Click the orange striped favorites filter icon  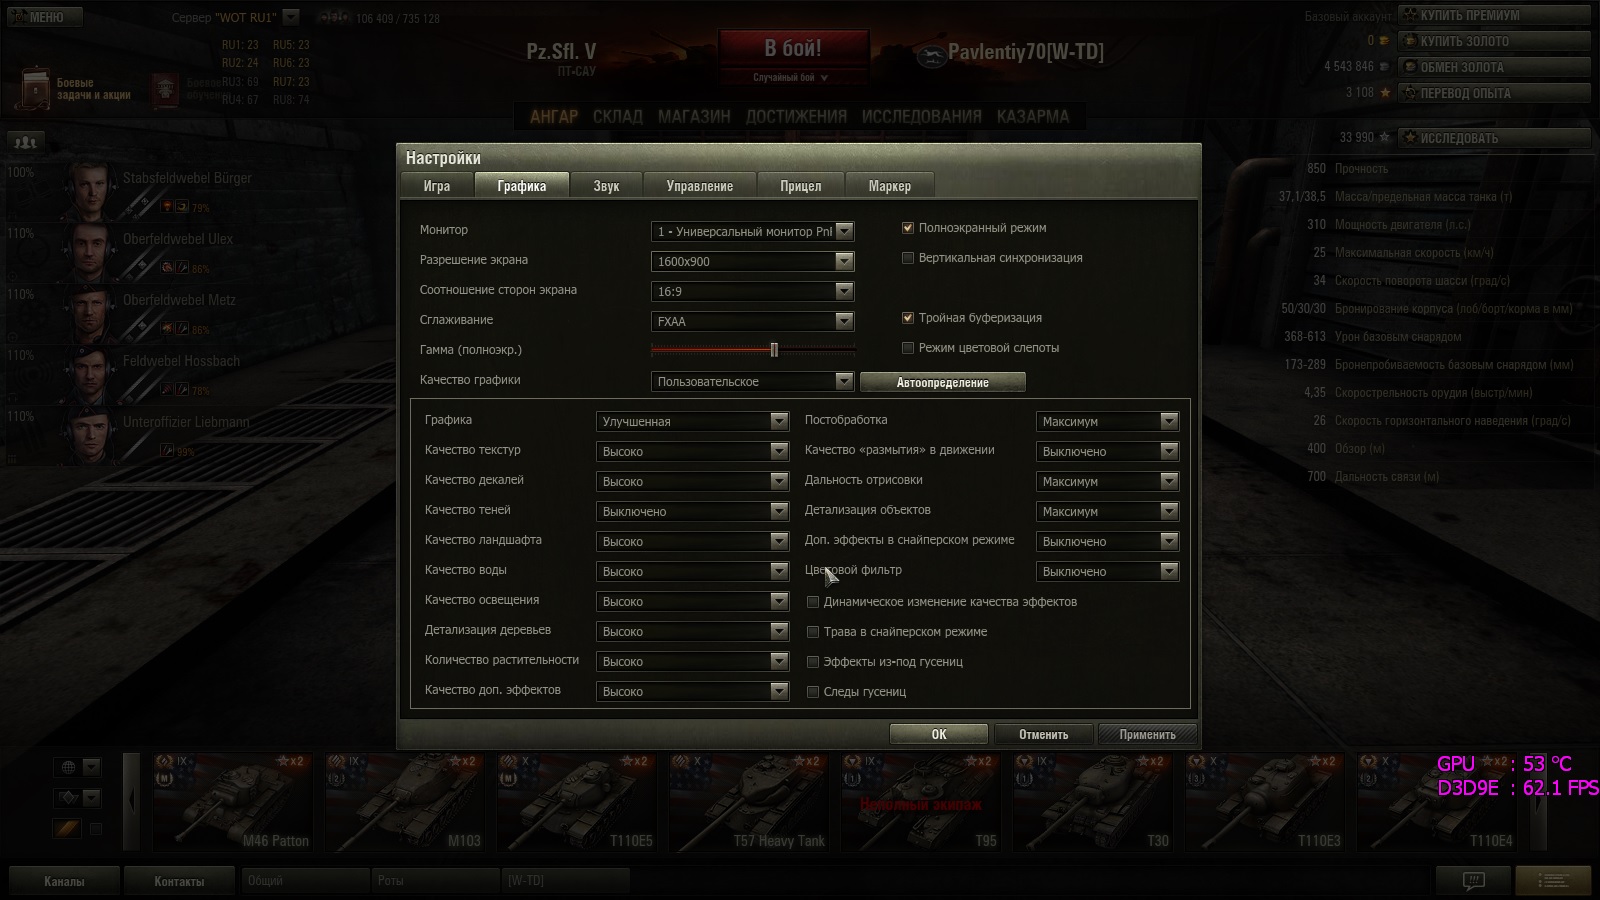67,828
